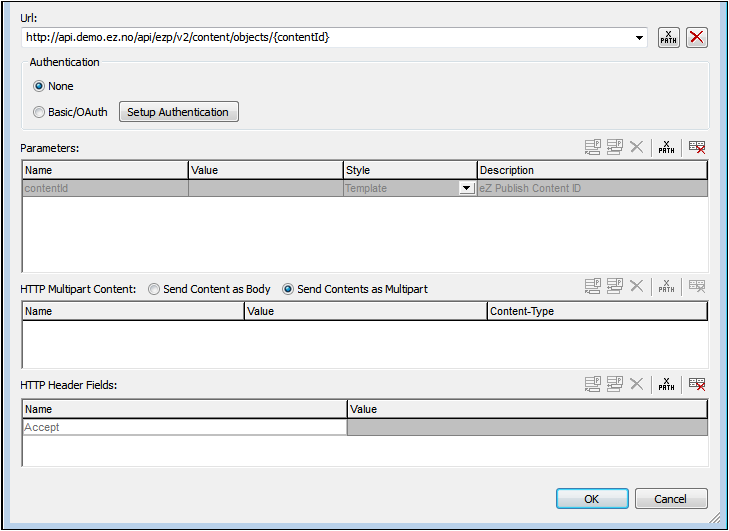Click insert-row icon in Parameters toolbar
Image resolution: width=729 pixels, height=531 pixels.
(615, 147)
